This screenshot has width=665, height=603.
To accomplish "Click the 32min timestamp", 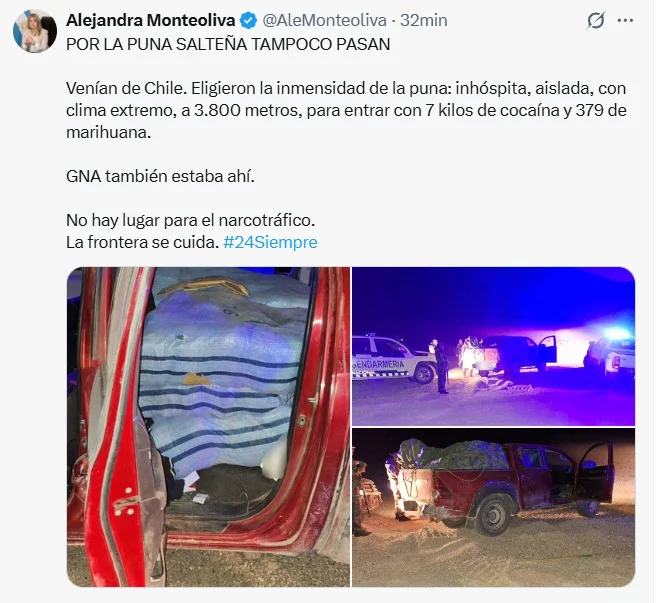I will (424, 20).
